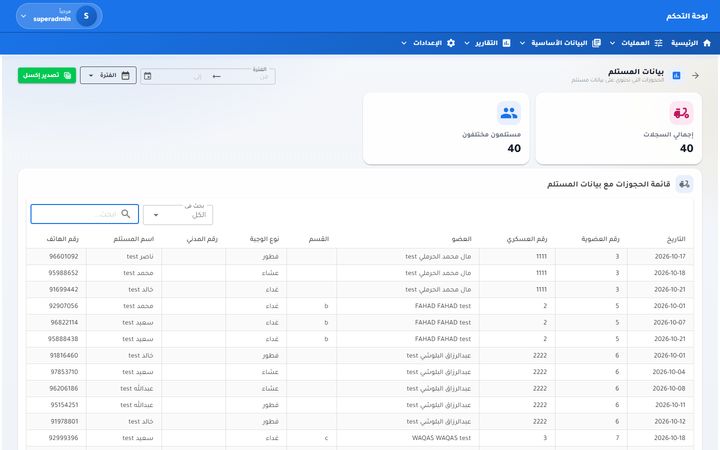Click the delivery icon beside قائمة الحجوزات heading
This screenshot has height=450, width=720.
(x=684, y=184)
